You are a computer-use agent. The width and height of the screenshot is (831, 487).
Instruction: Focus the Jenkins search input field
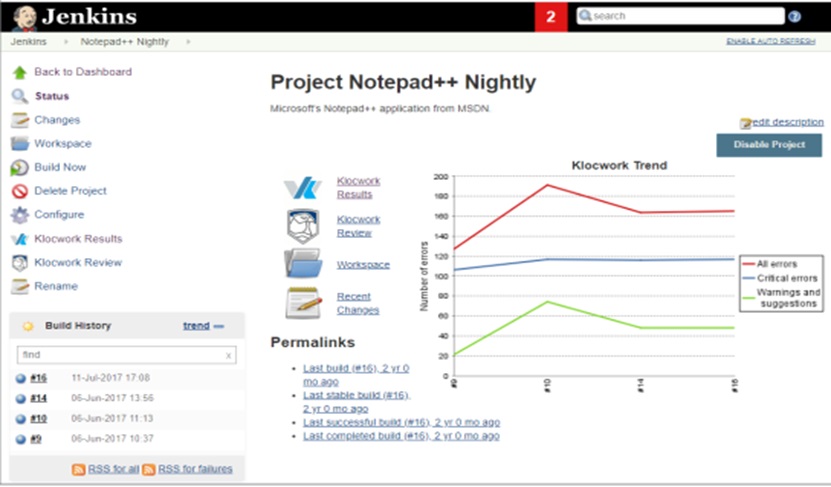680,16
